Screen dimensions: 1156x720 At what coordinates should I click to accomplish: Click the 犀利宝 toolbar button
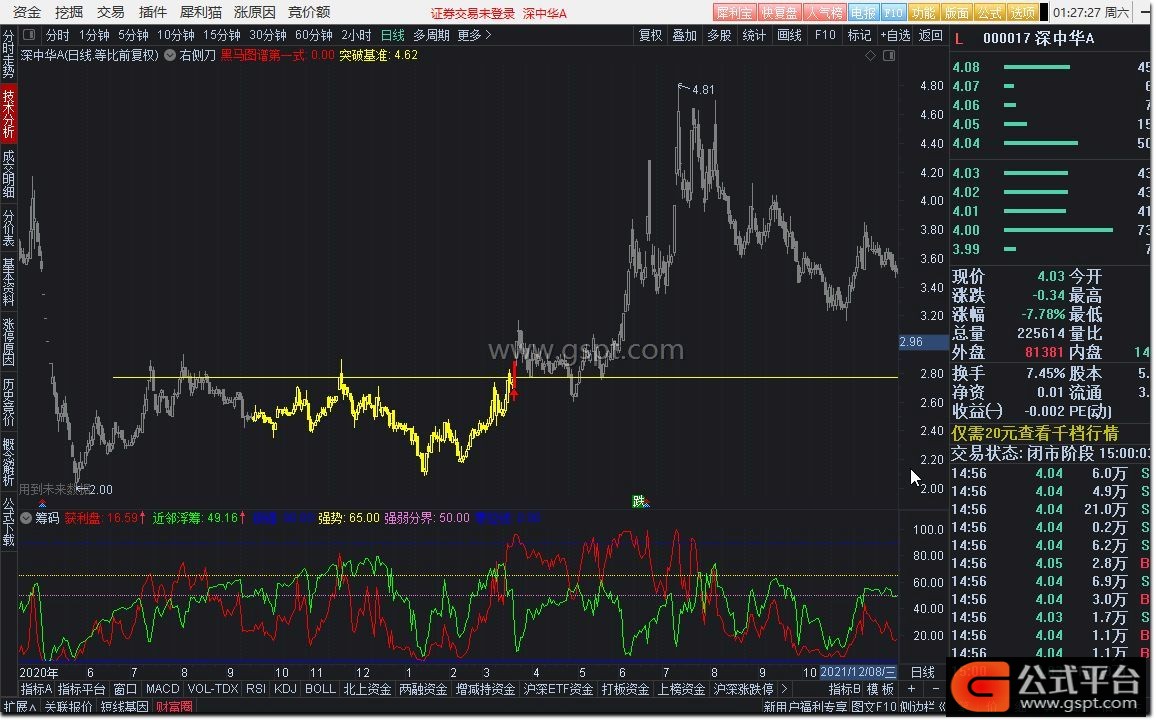click(734, 13)
